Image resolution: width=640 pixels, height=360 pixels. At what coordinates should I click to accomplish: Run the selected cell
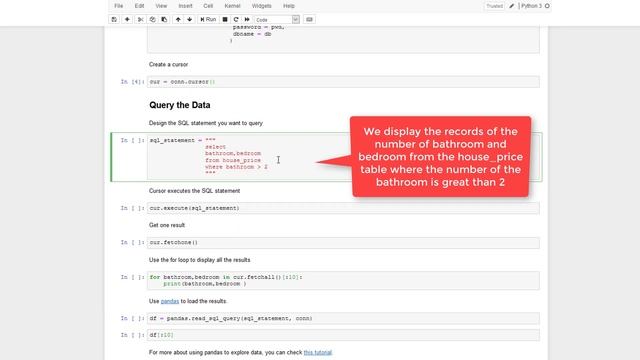pyautogui.click(x=208, y=20)
